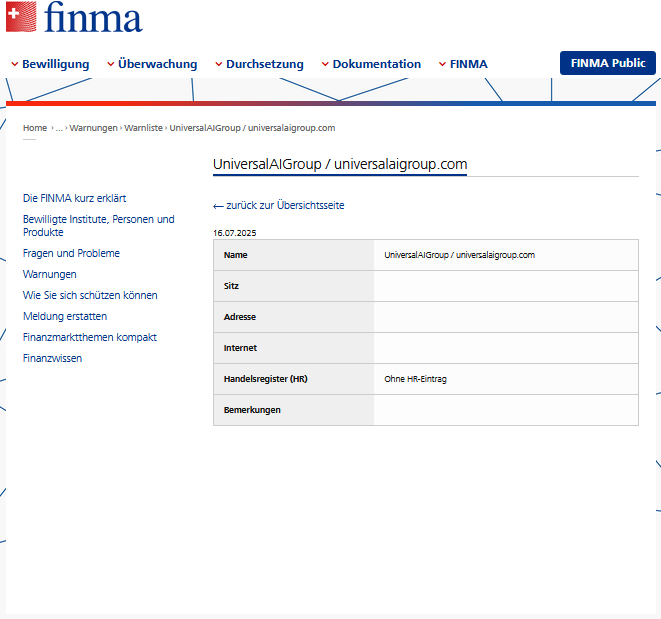Open 'Meldung erstatten' sidebar link

coord(65,316)
